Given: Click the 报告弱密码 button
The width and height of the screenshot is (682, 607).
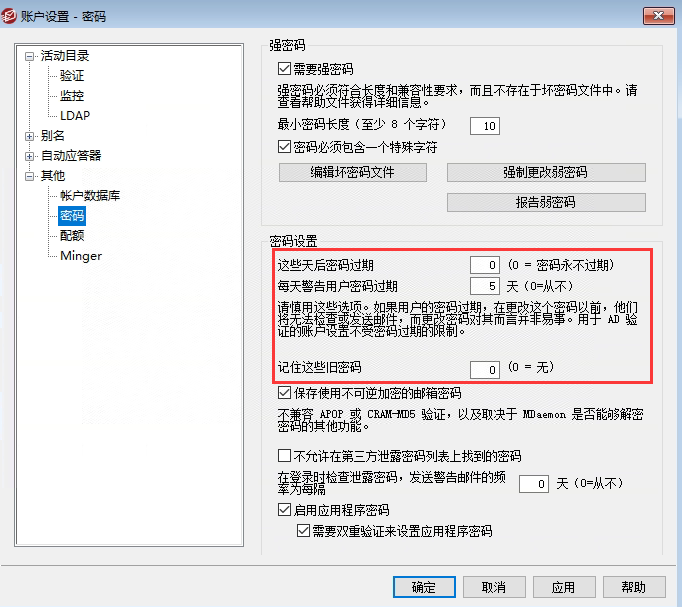Looking at the screenshot, I should tap(546, 203).
